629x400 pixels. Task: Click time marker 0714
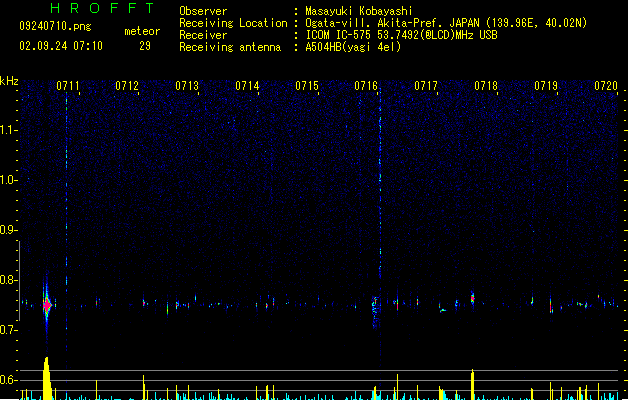(247, 86)
